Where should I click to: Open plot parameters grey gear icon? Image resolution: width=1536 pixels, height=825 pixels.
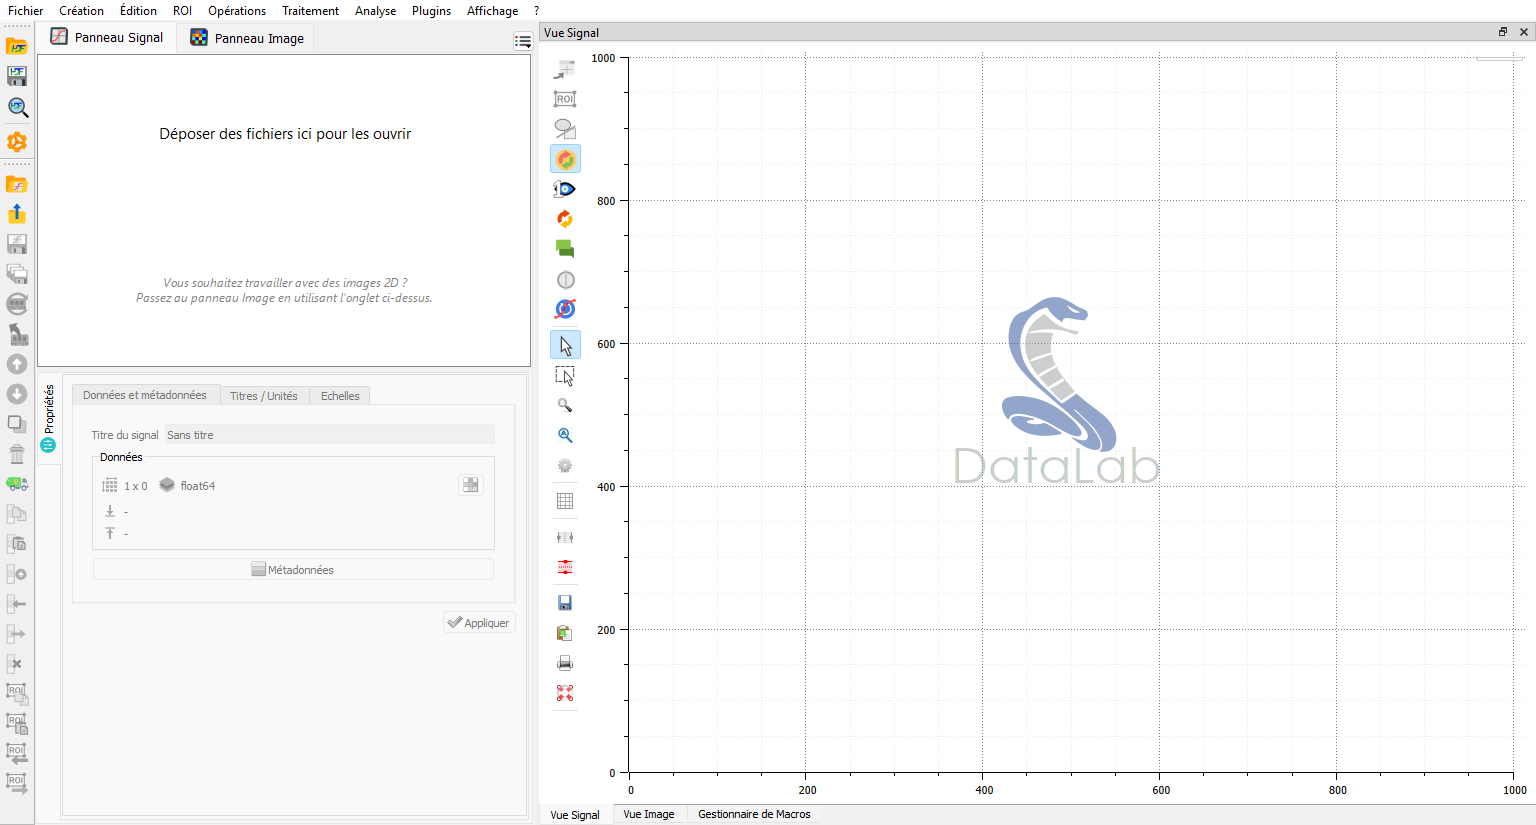[565, 465]
